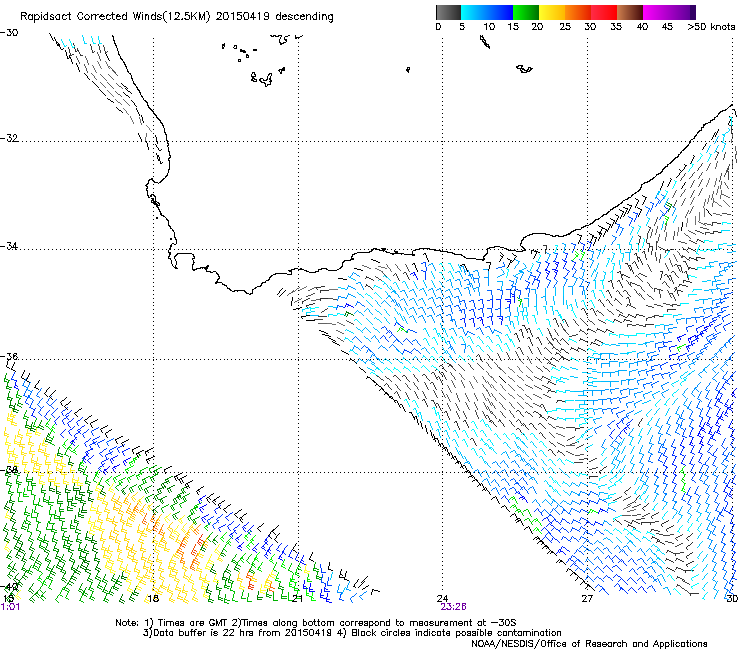Screen dimensions: 740x650
Task: Click the '40' tick on the knots legend
Action: click(x=642, y=27)
